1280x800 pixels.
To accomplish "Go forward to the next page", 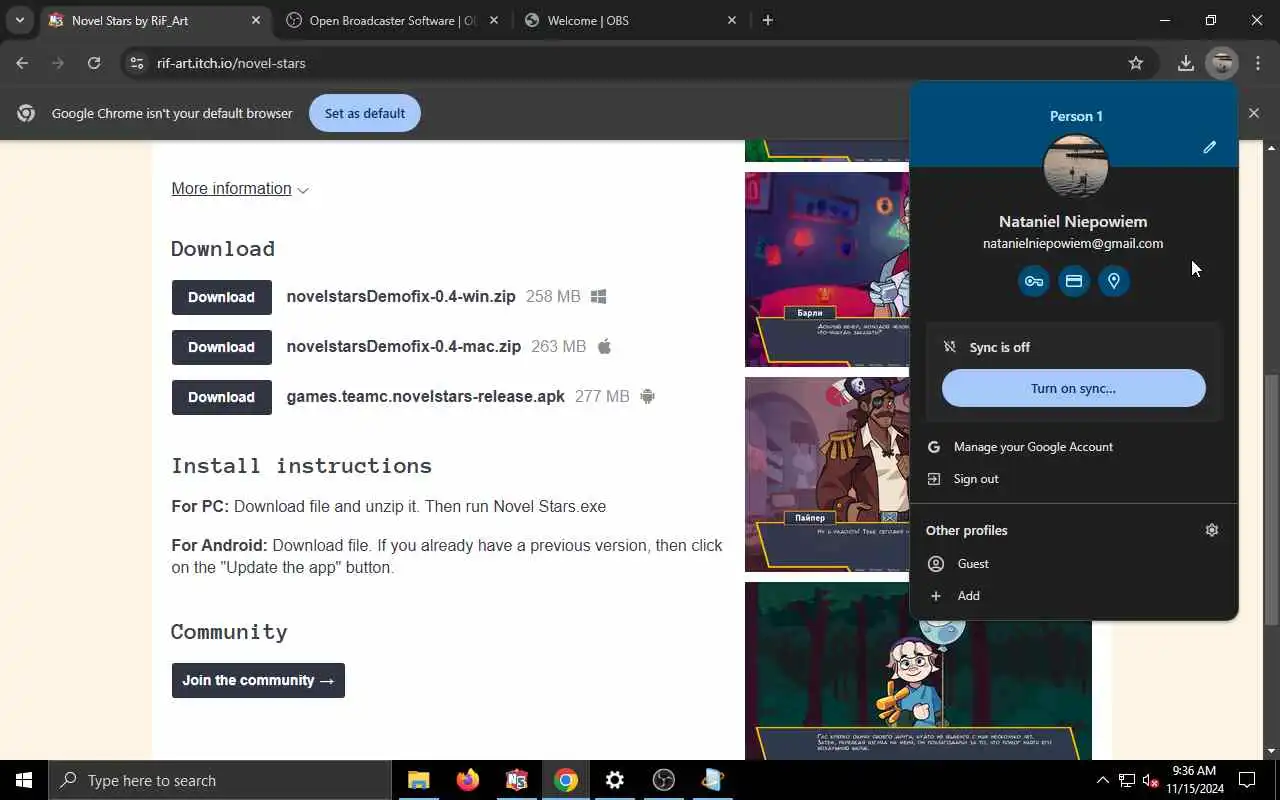I will [x=58, y=63].
